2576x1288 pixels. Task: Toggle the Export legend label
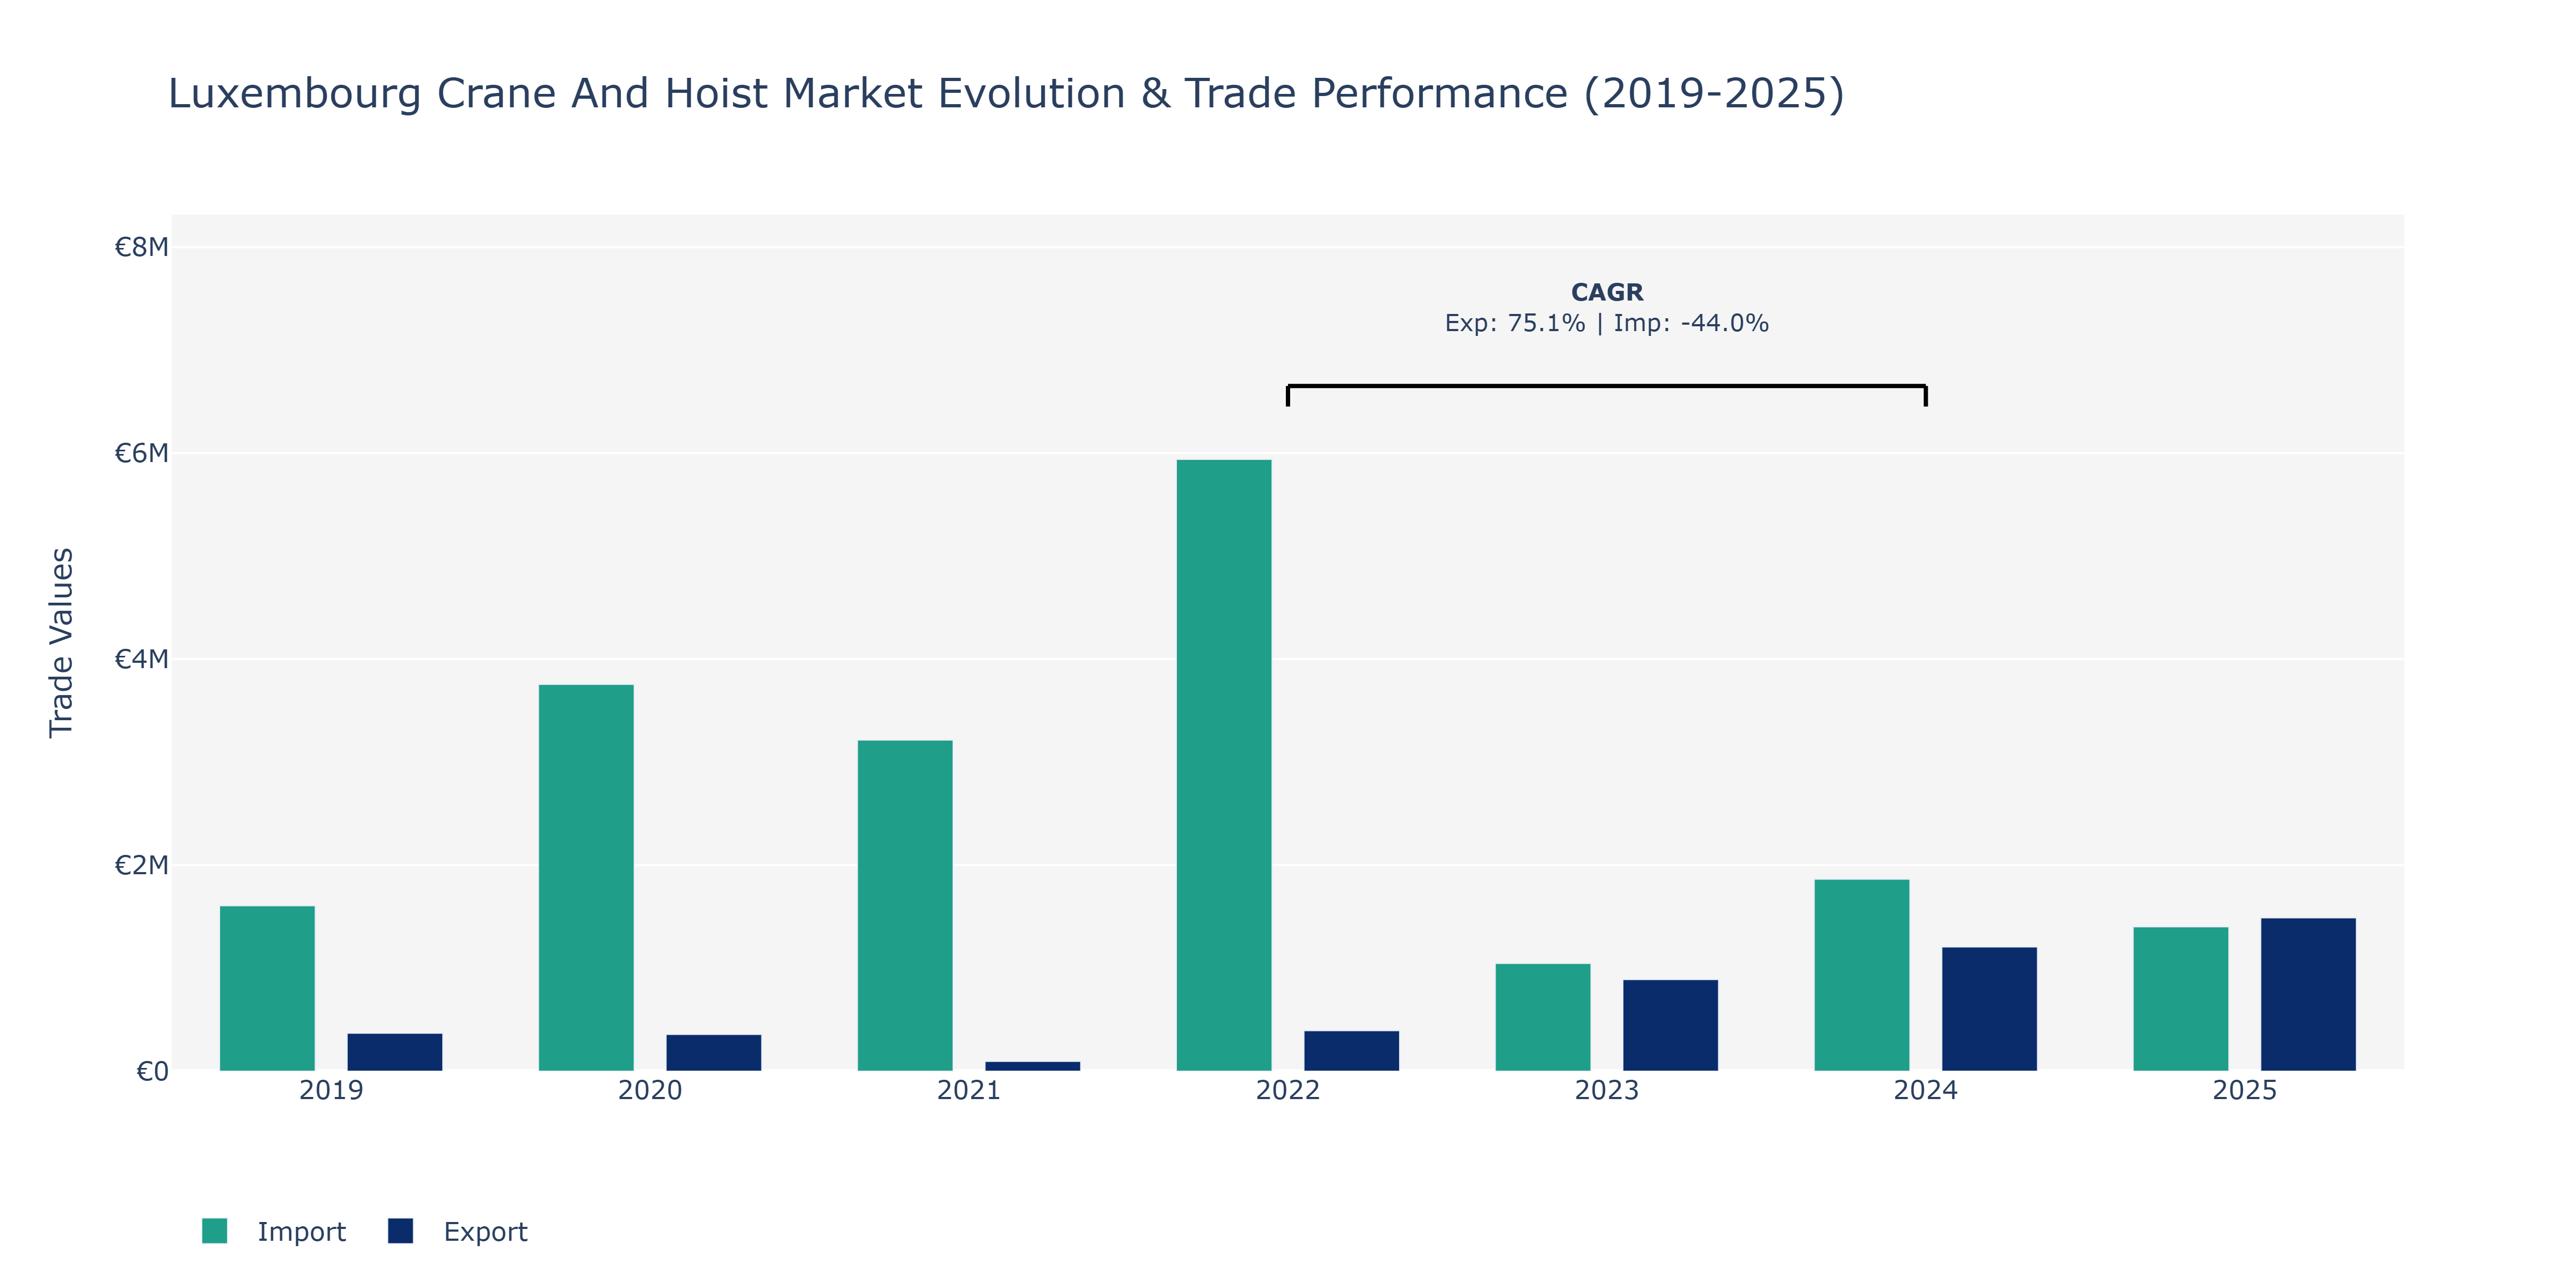(x=485, y=1232)
